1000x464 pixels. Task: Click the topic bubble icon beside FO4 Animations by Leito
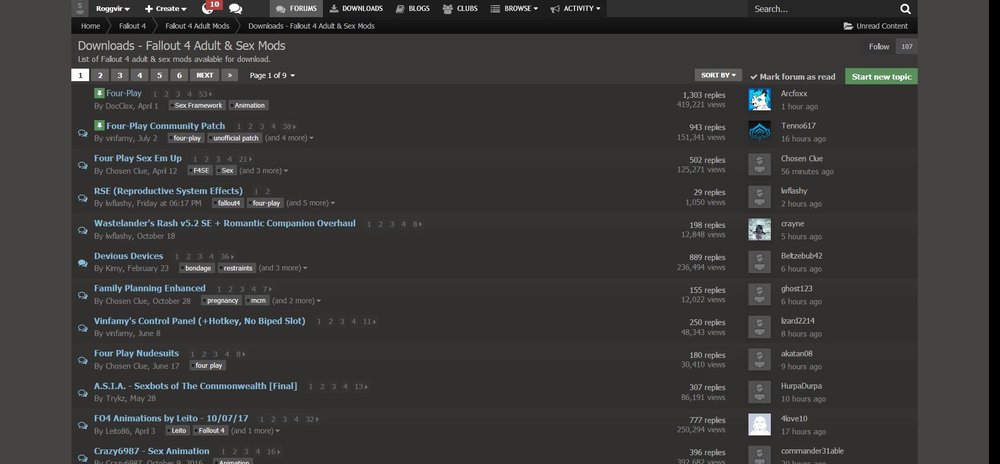(x=83, y=425)
